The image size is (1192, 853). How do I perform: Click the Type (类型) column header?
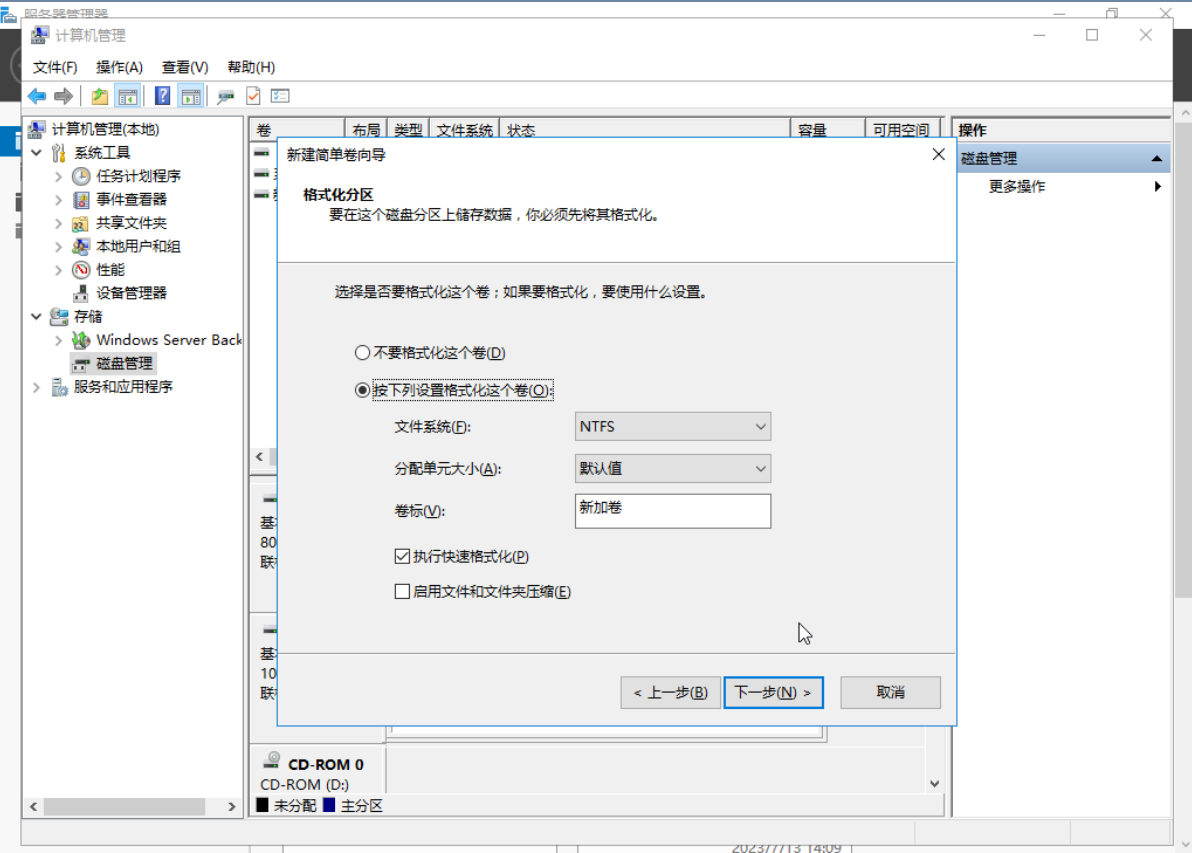[x=408, y=130]
